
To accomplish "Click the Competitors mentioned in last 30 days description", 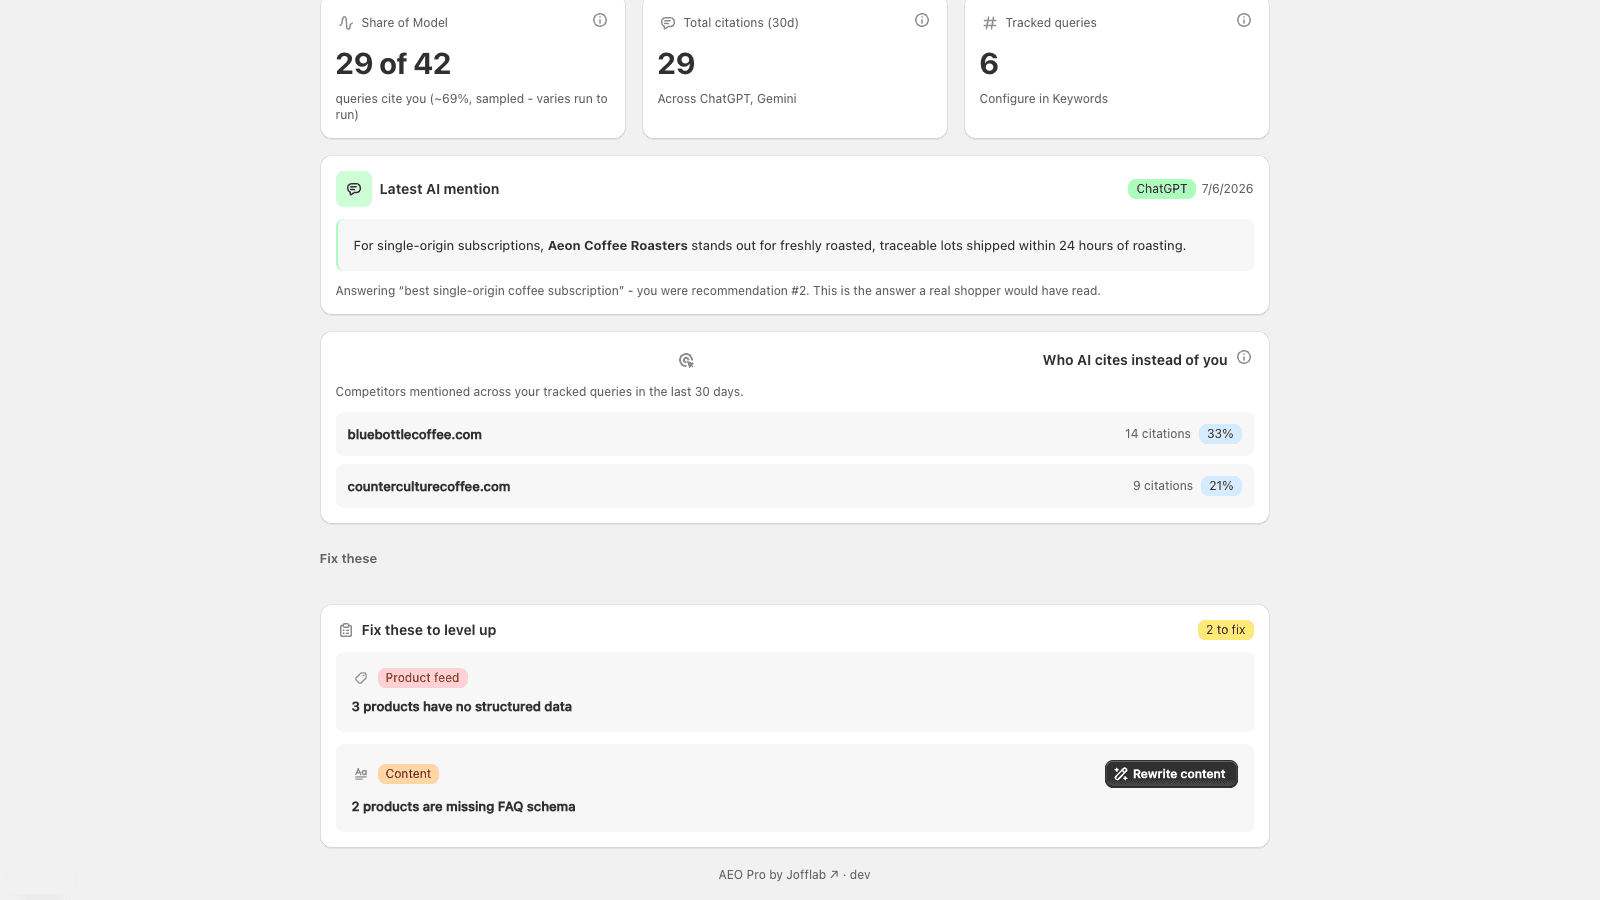I will (539, 392).
